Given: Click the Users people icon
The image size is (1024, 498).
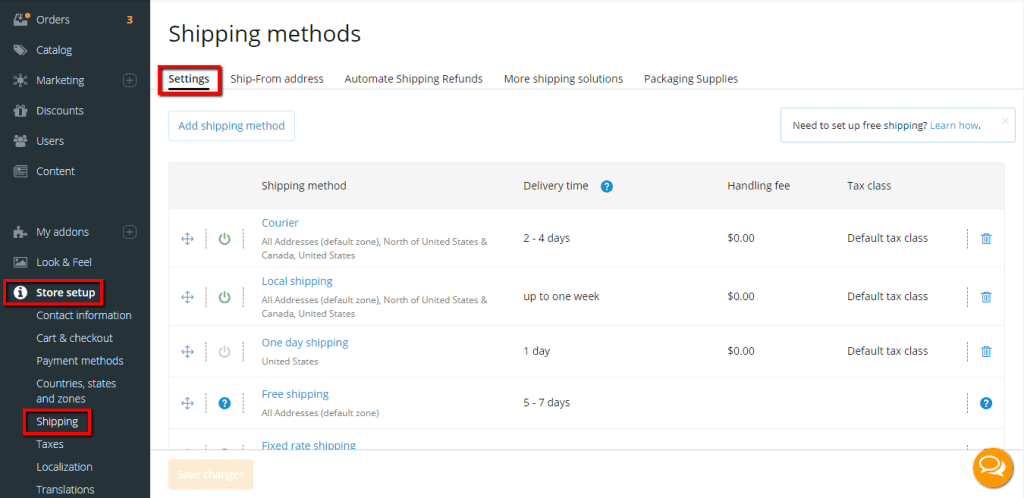Looking at the screenshot, I should [21, 141].
